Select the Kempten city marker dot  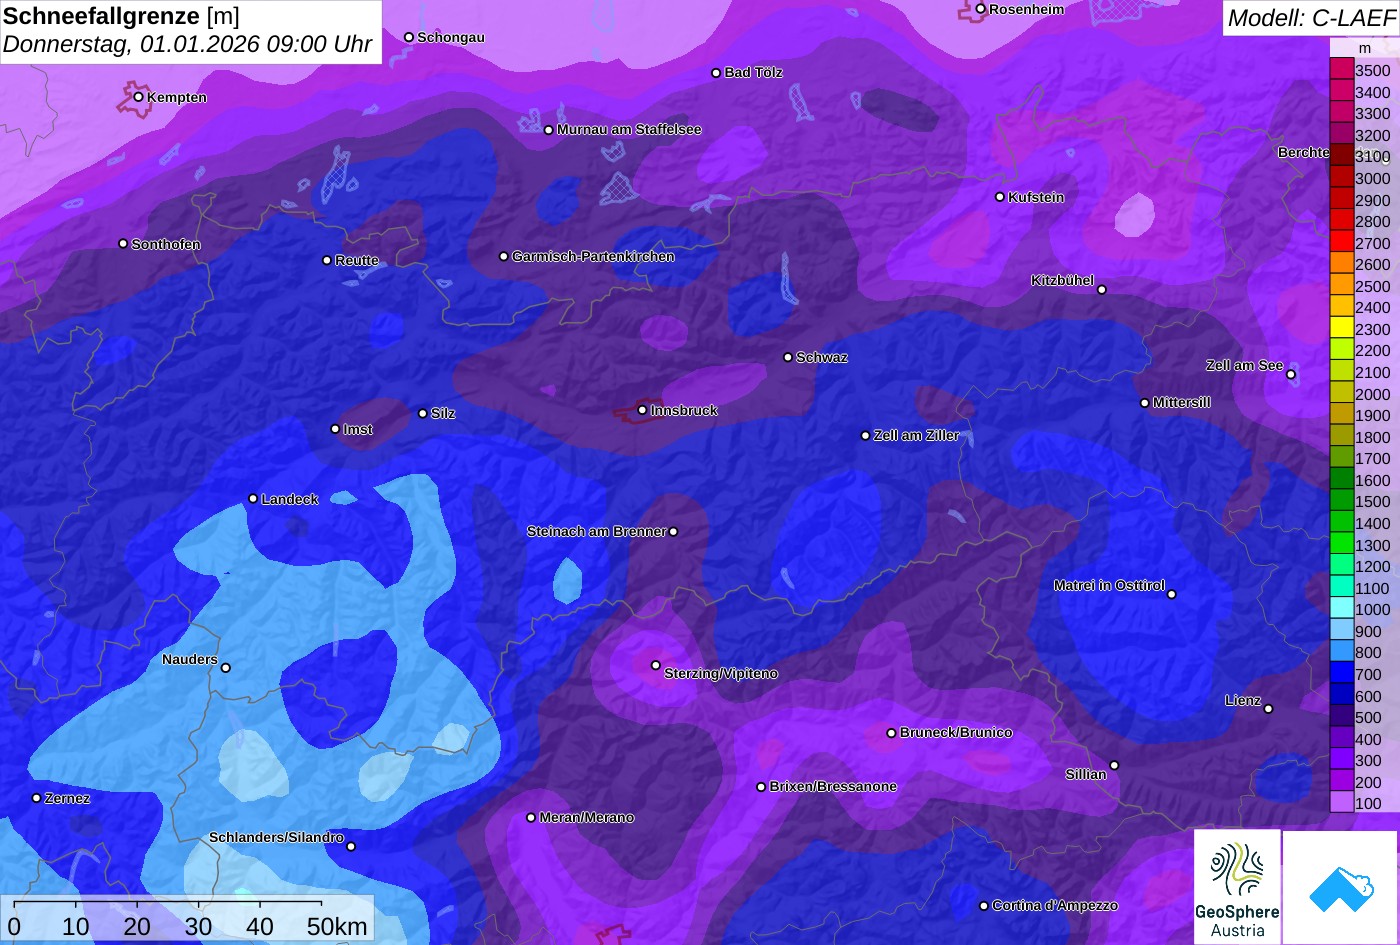(x=139, y=97)
